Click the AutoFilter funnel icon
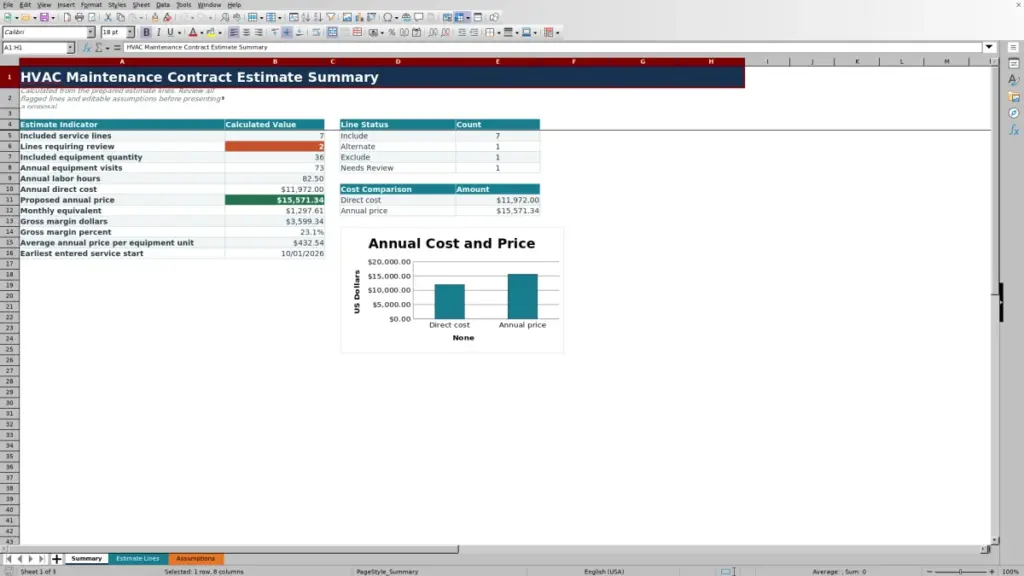This screenshot has width=1024, height=576. pos(330,17)
